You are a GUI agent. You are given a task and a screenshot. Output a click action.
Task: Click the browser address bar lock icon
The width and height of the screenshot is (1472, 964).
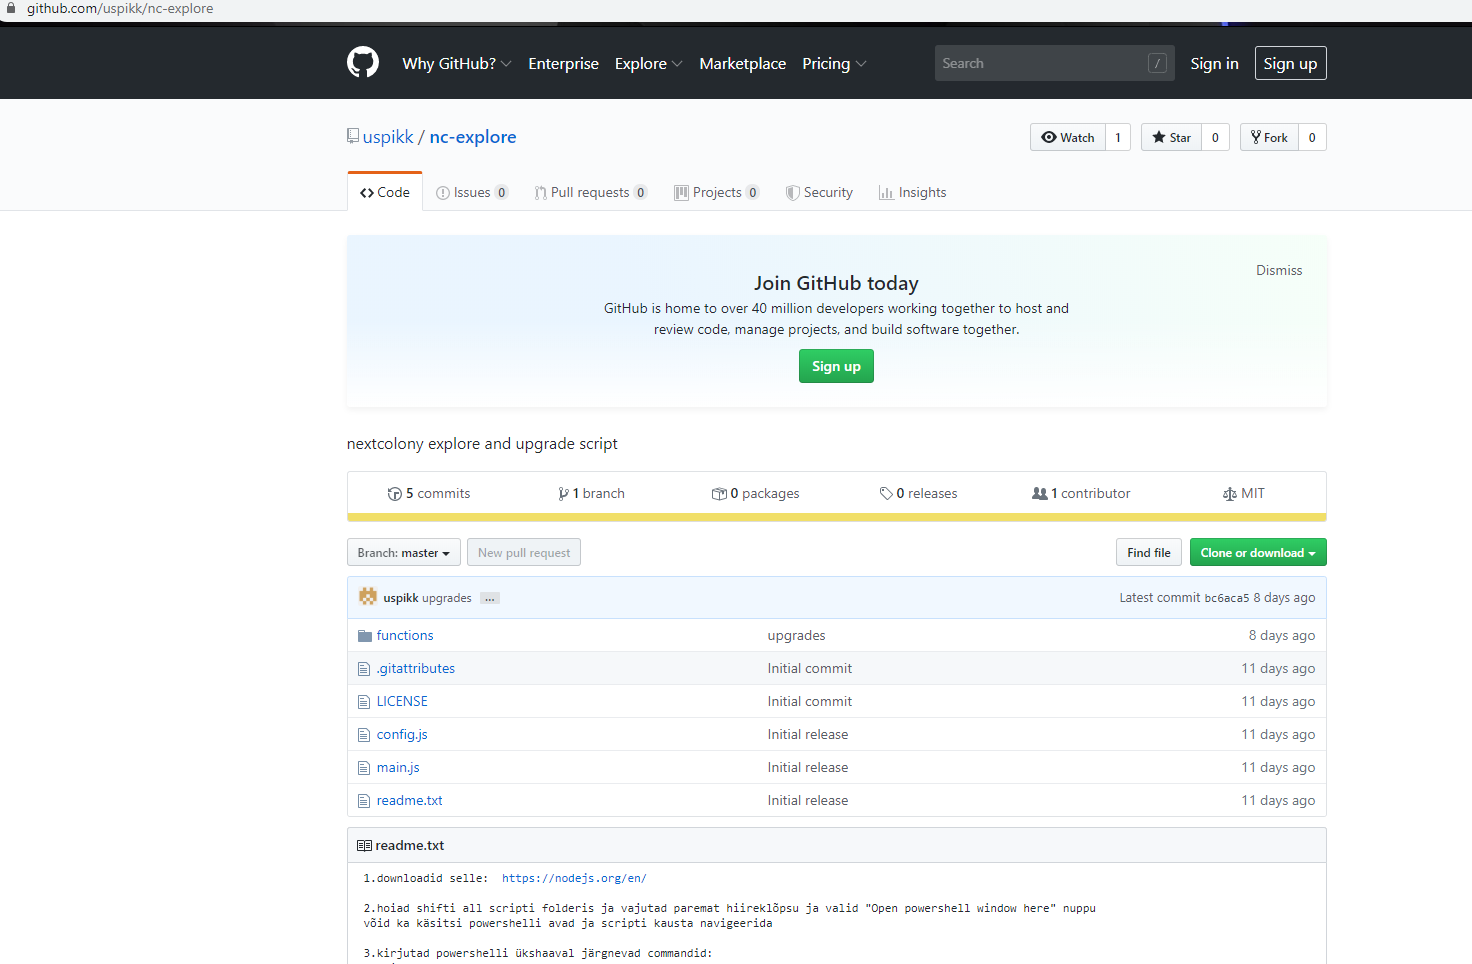click(11, 8)
